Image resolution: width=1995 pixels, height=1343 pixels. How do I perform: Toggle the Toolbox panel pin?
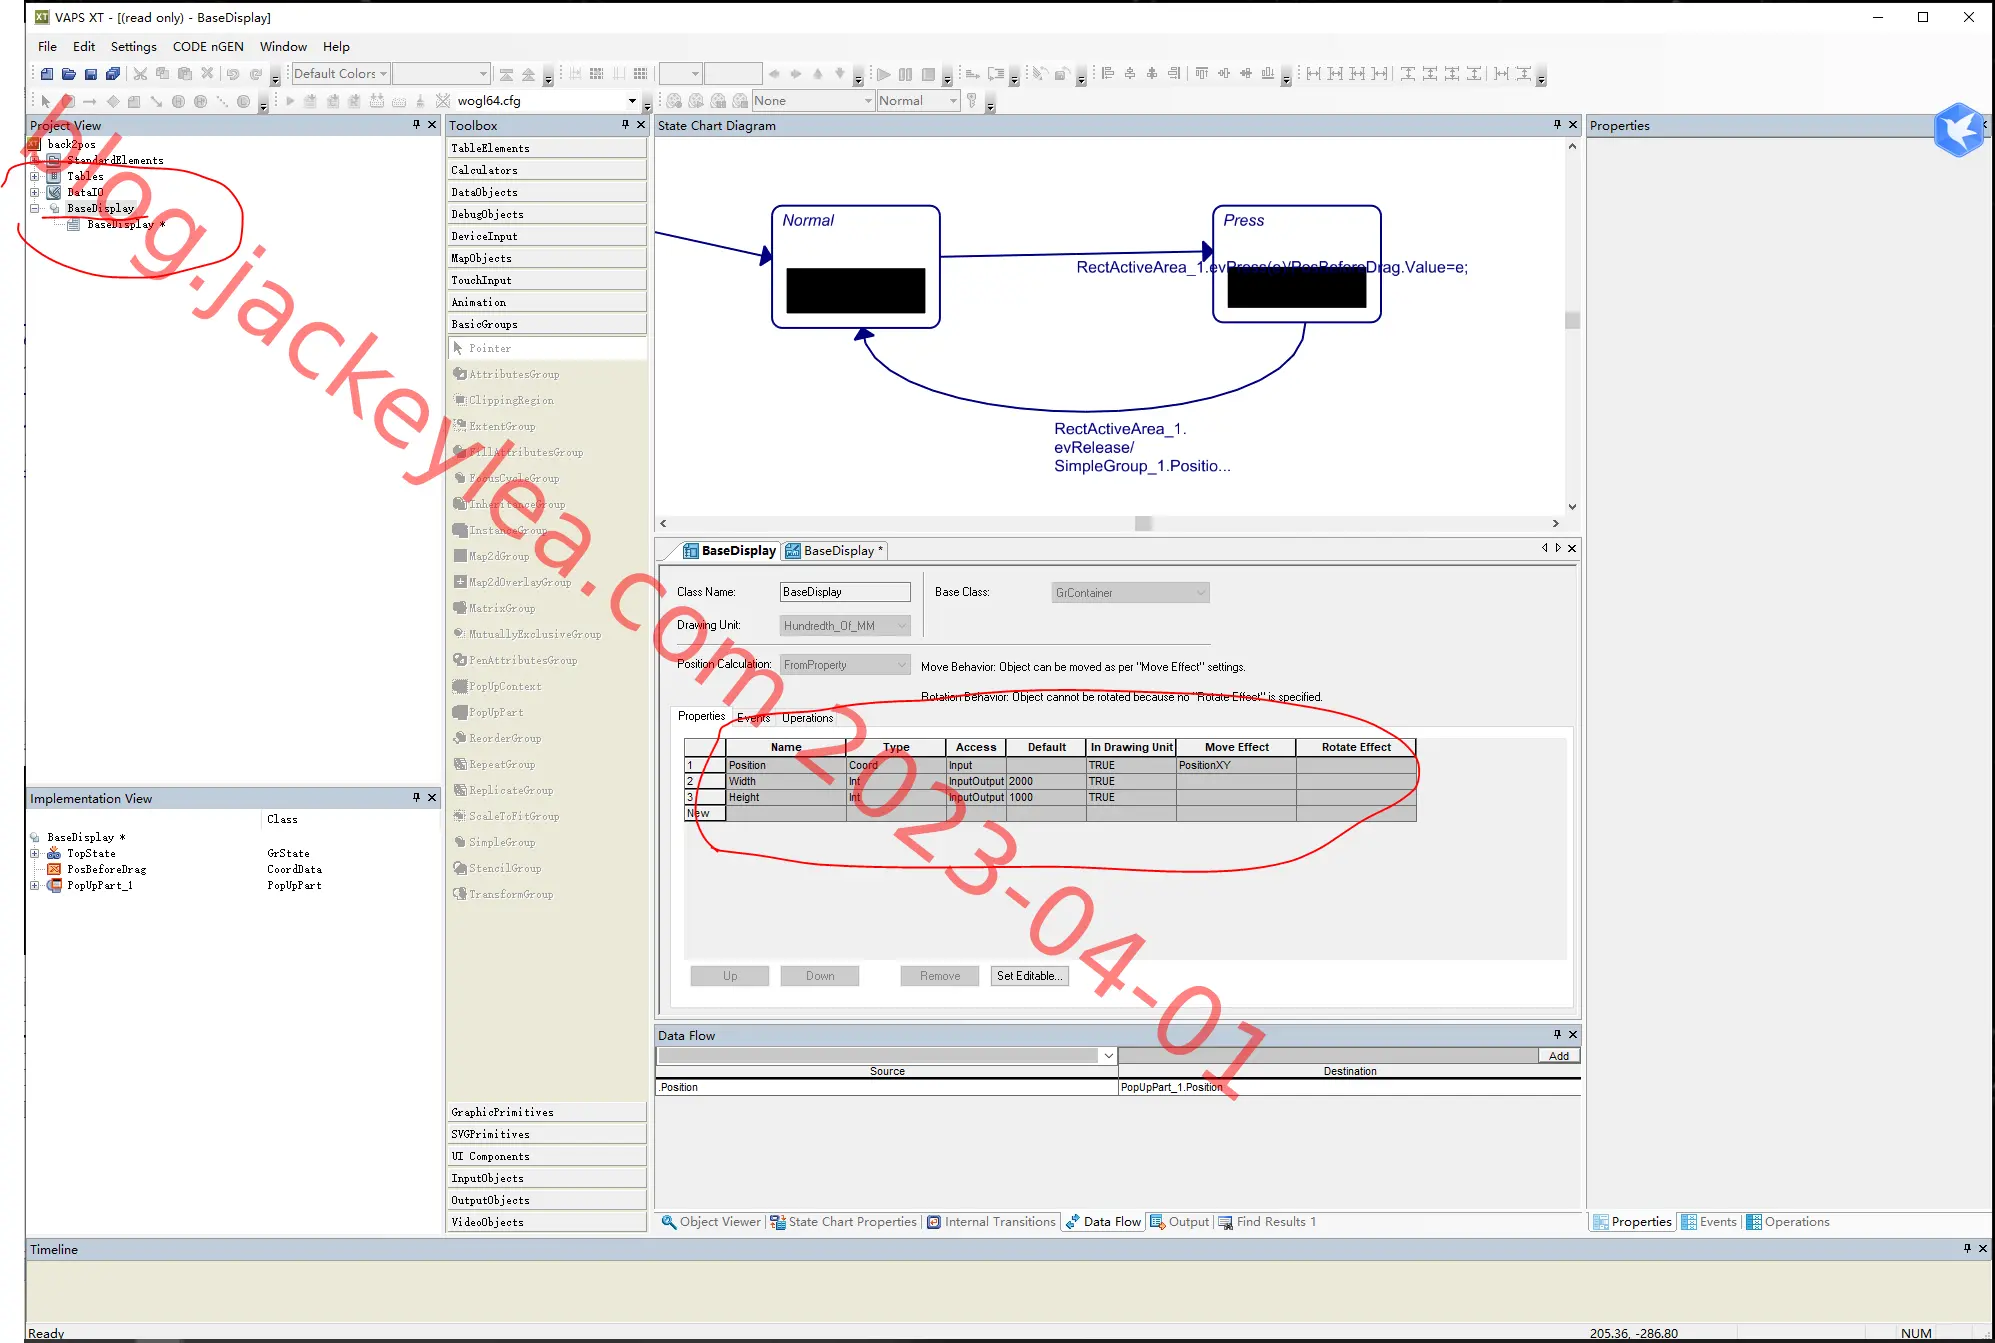(626, 125)
